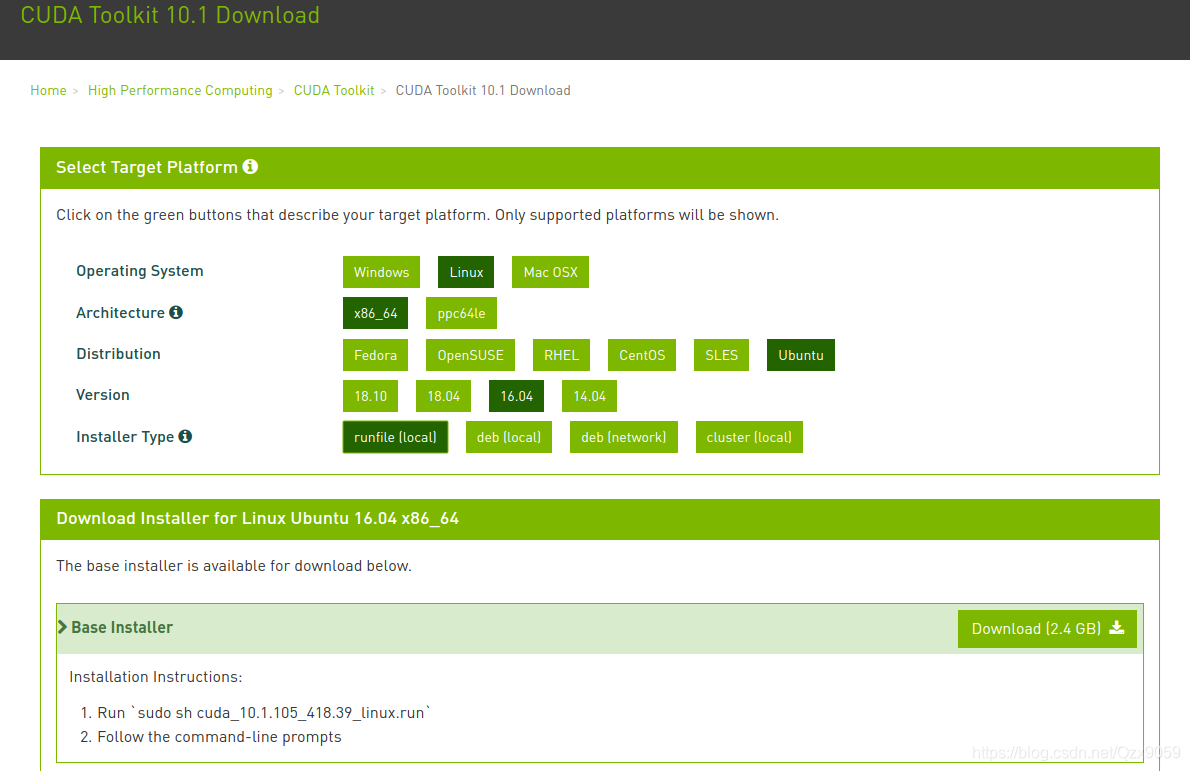Click 'The base installer is available' text
Image resolution: width=1190 pixels, height=771 pixels.
[x=234, y=565]
